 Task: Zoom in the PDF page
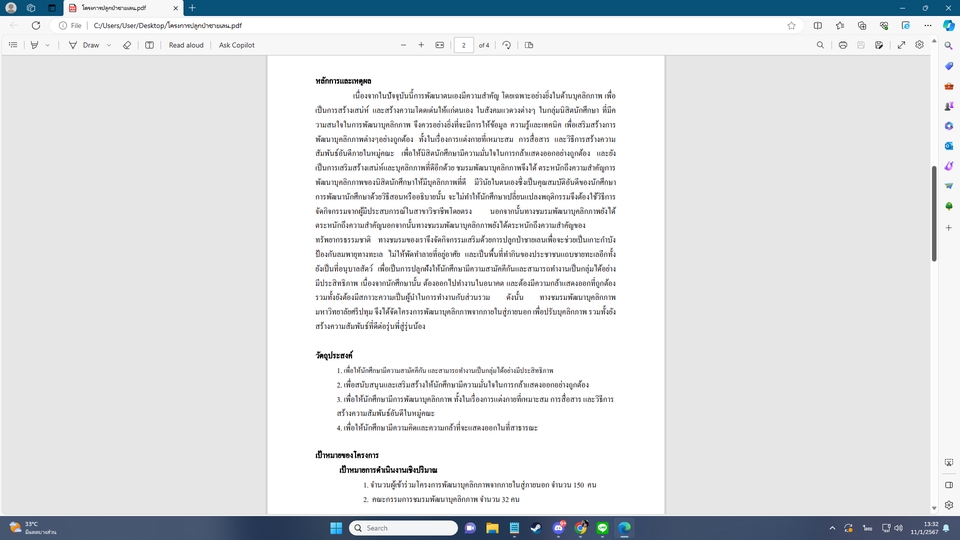click(421, 45)
